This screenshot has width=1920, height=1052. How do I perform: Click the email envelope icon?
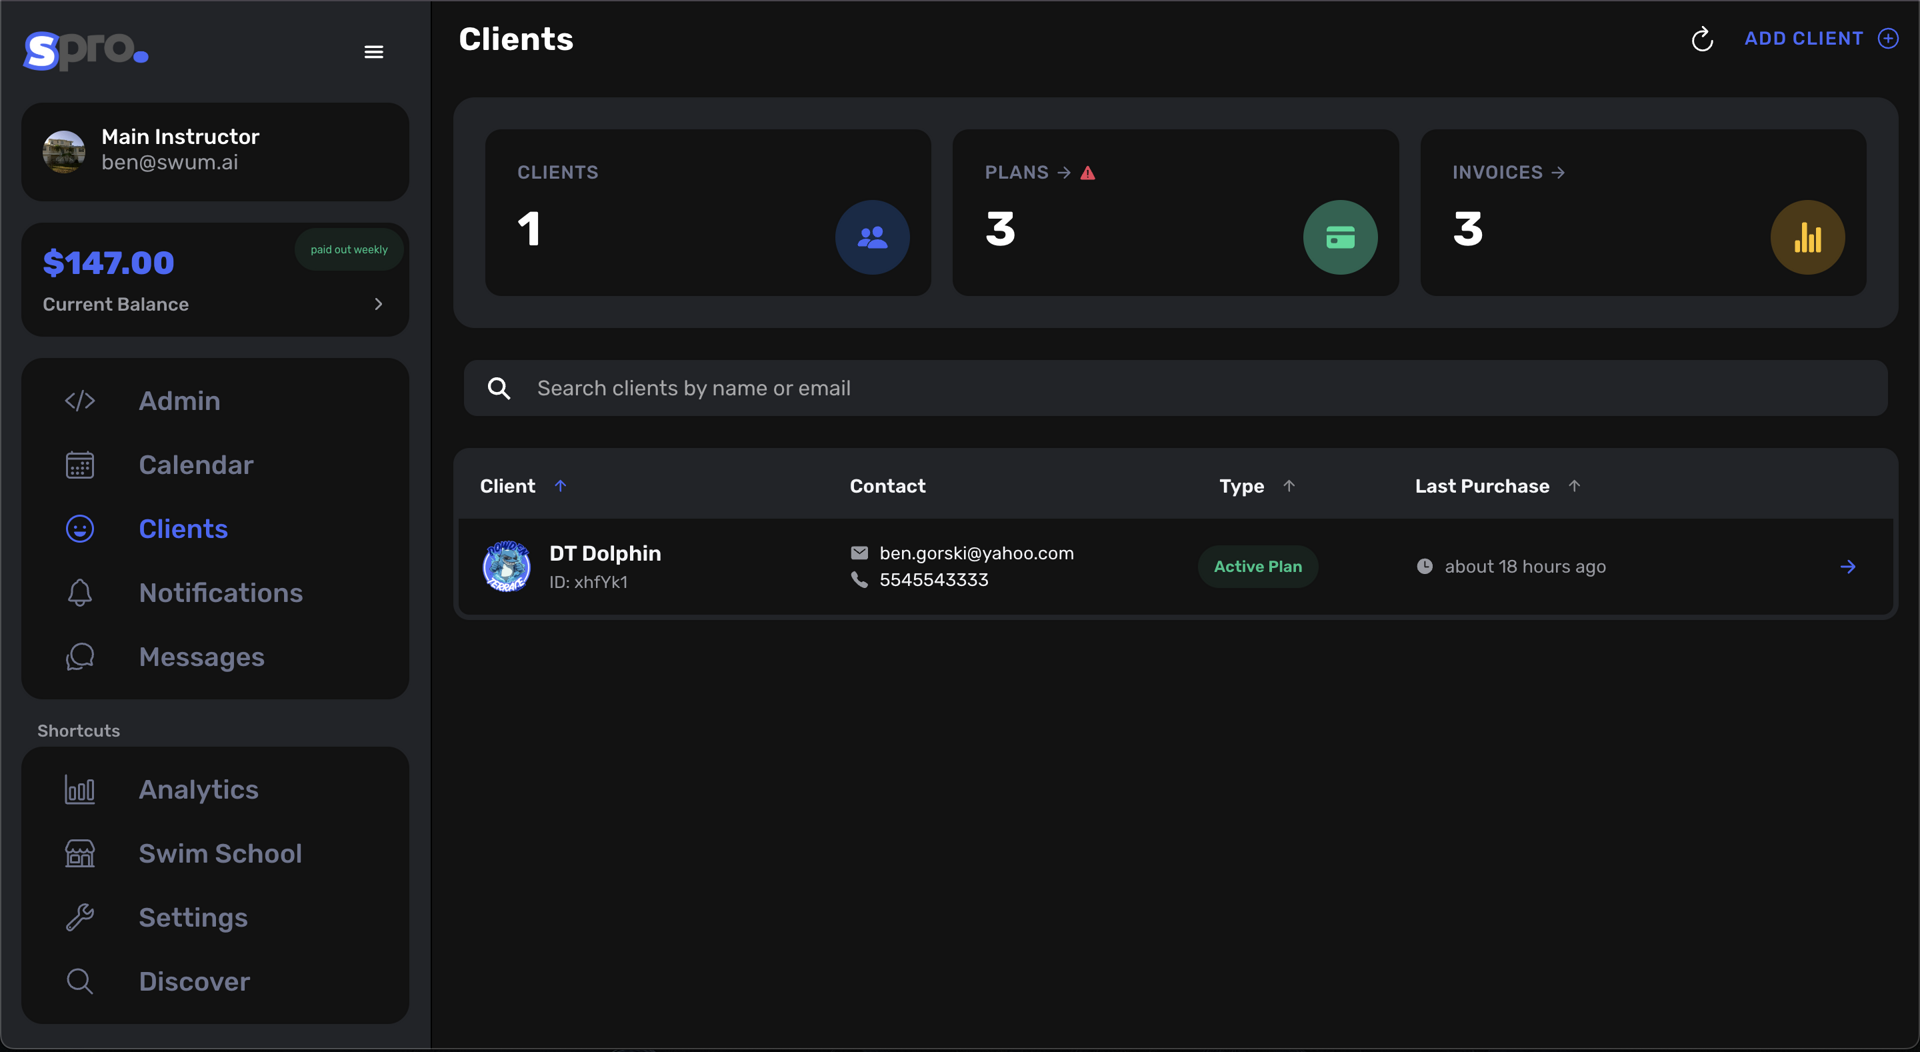tap(859, 553)
